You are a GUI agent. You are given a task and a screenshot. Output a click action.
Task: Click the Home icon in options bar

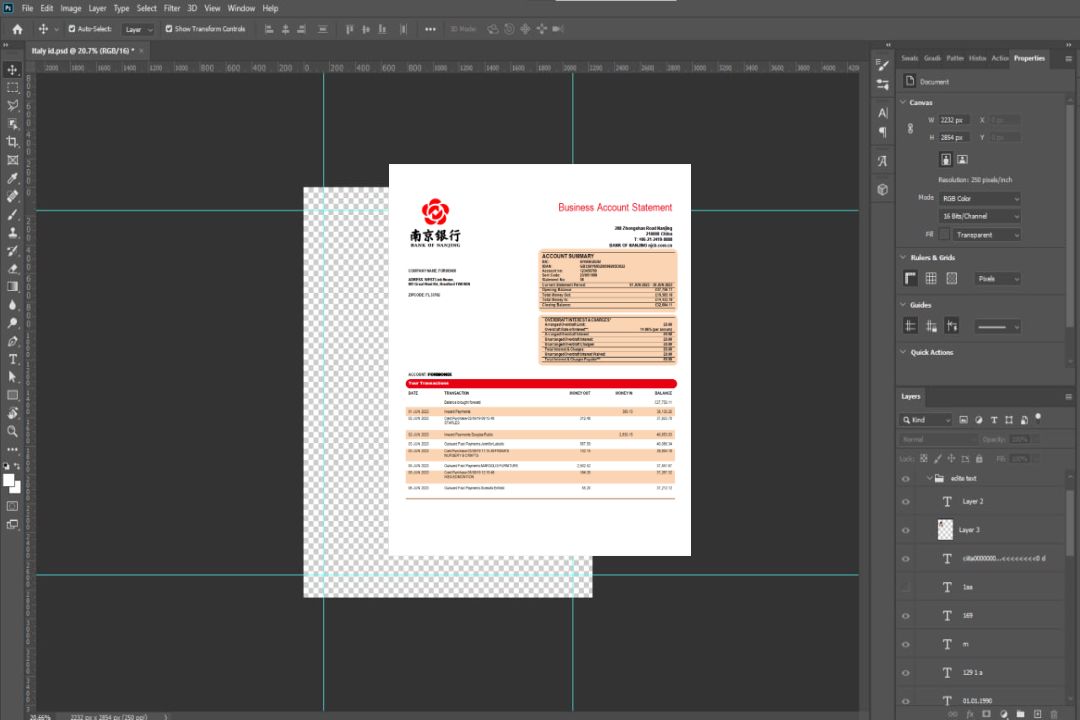click(17, 29)
